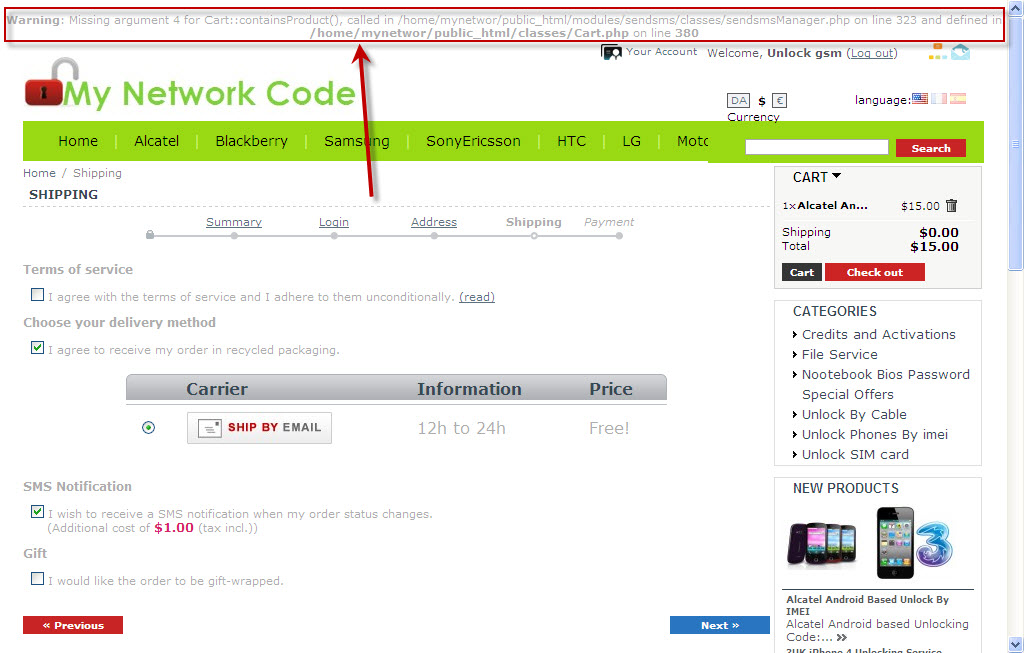Agree to the terms of service checkbox
1024x653 pixels.
pos(38,295)
